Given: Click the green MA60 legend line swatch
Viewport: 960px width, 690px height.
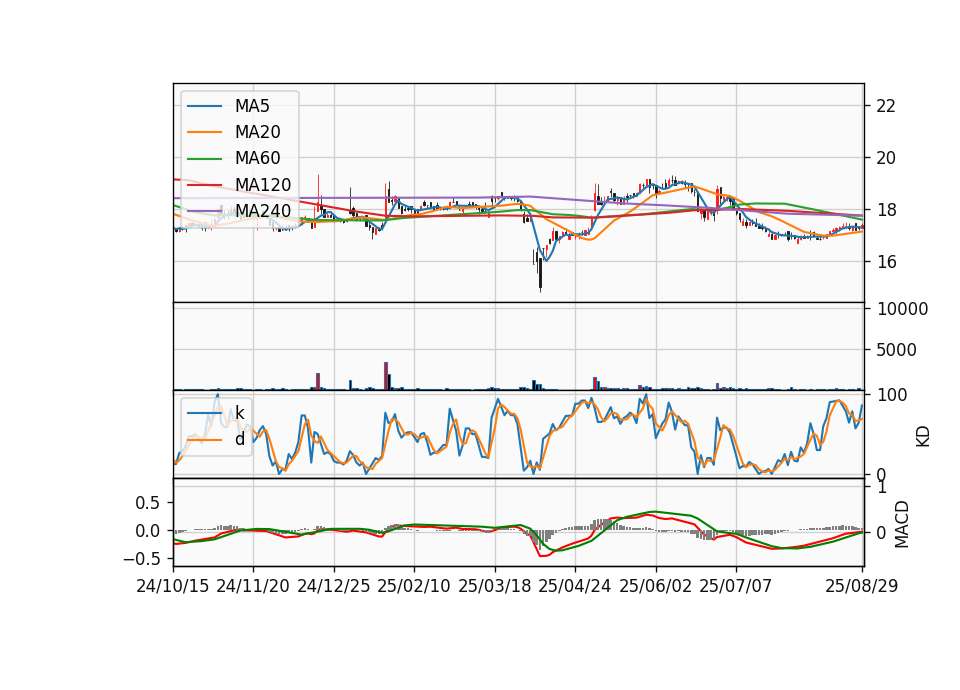Looking at the screenshot, I should pos(204,159).
